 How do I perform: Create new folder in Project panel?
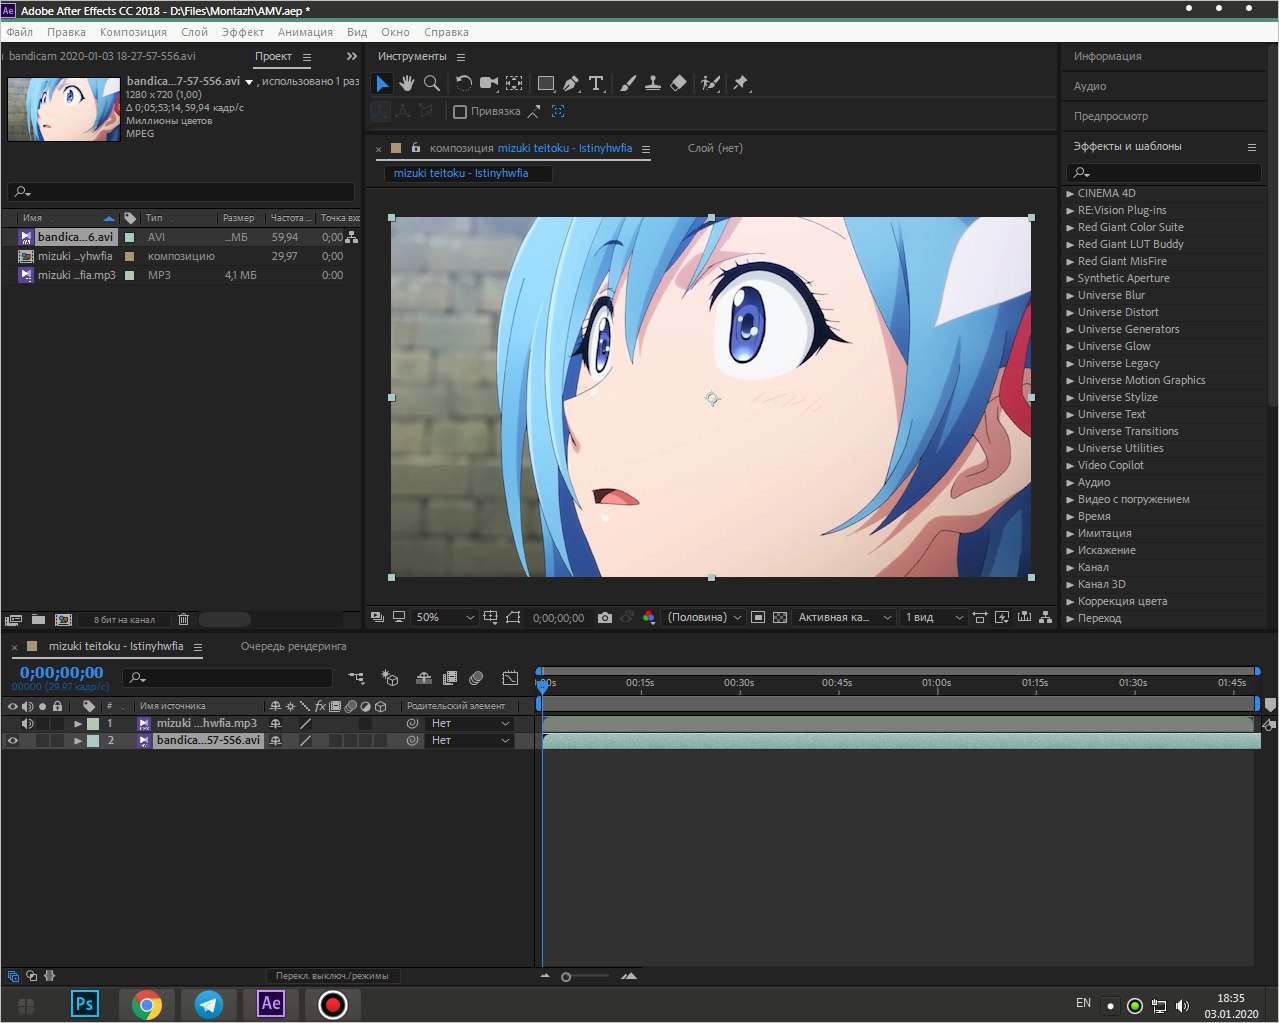coord(38,620)
